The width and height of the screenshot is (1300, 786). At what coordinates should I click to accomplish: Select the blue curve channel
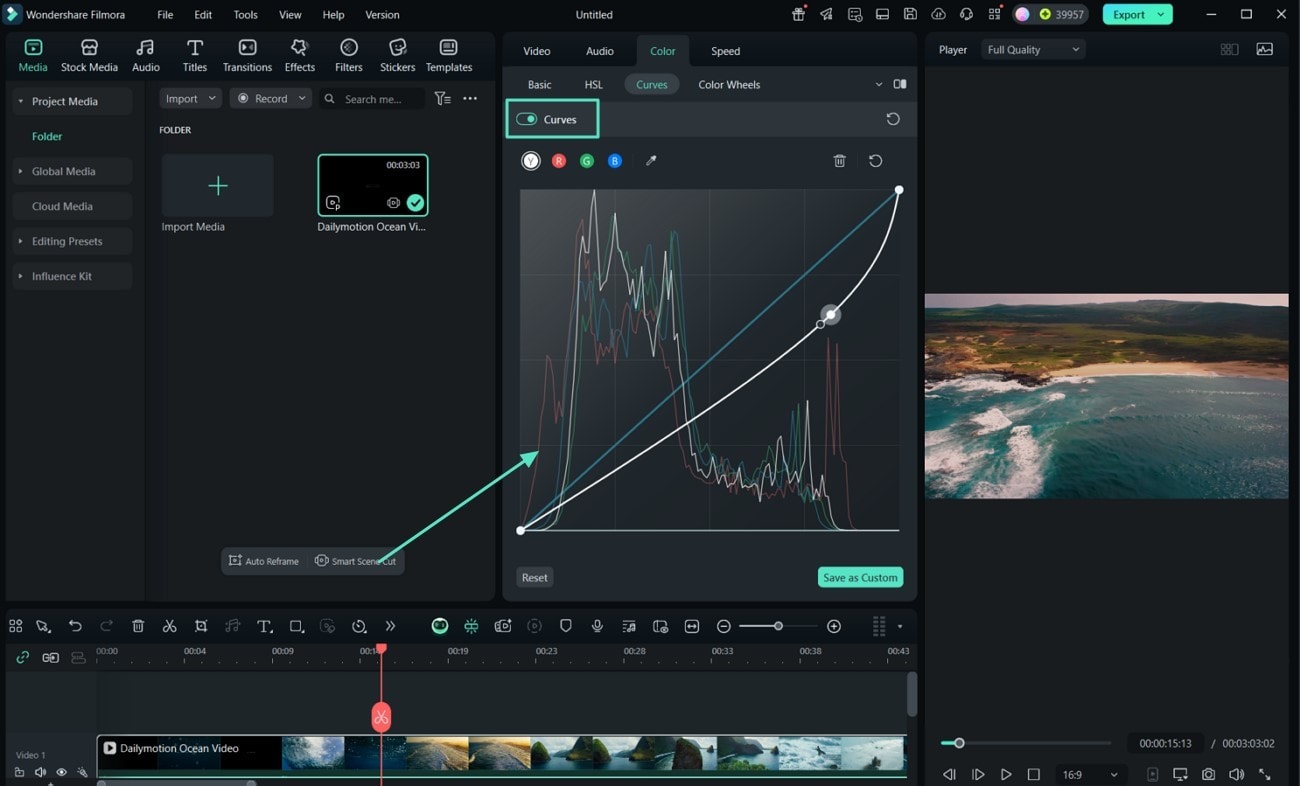click(615, 160)
